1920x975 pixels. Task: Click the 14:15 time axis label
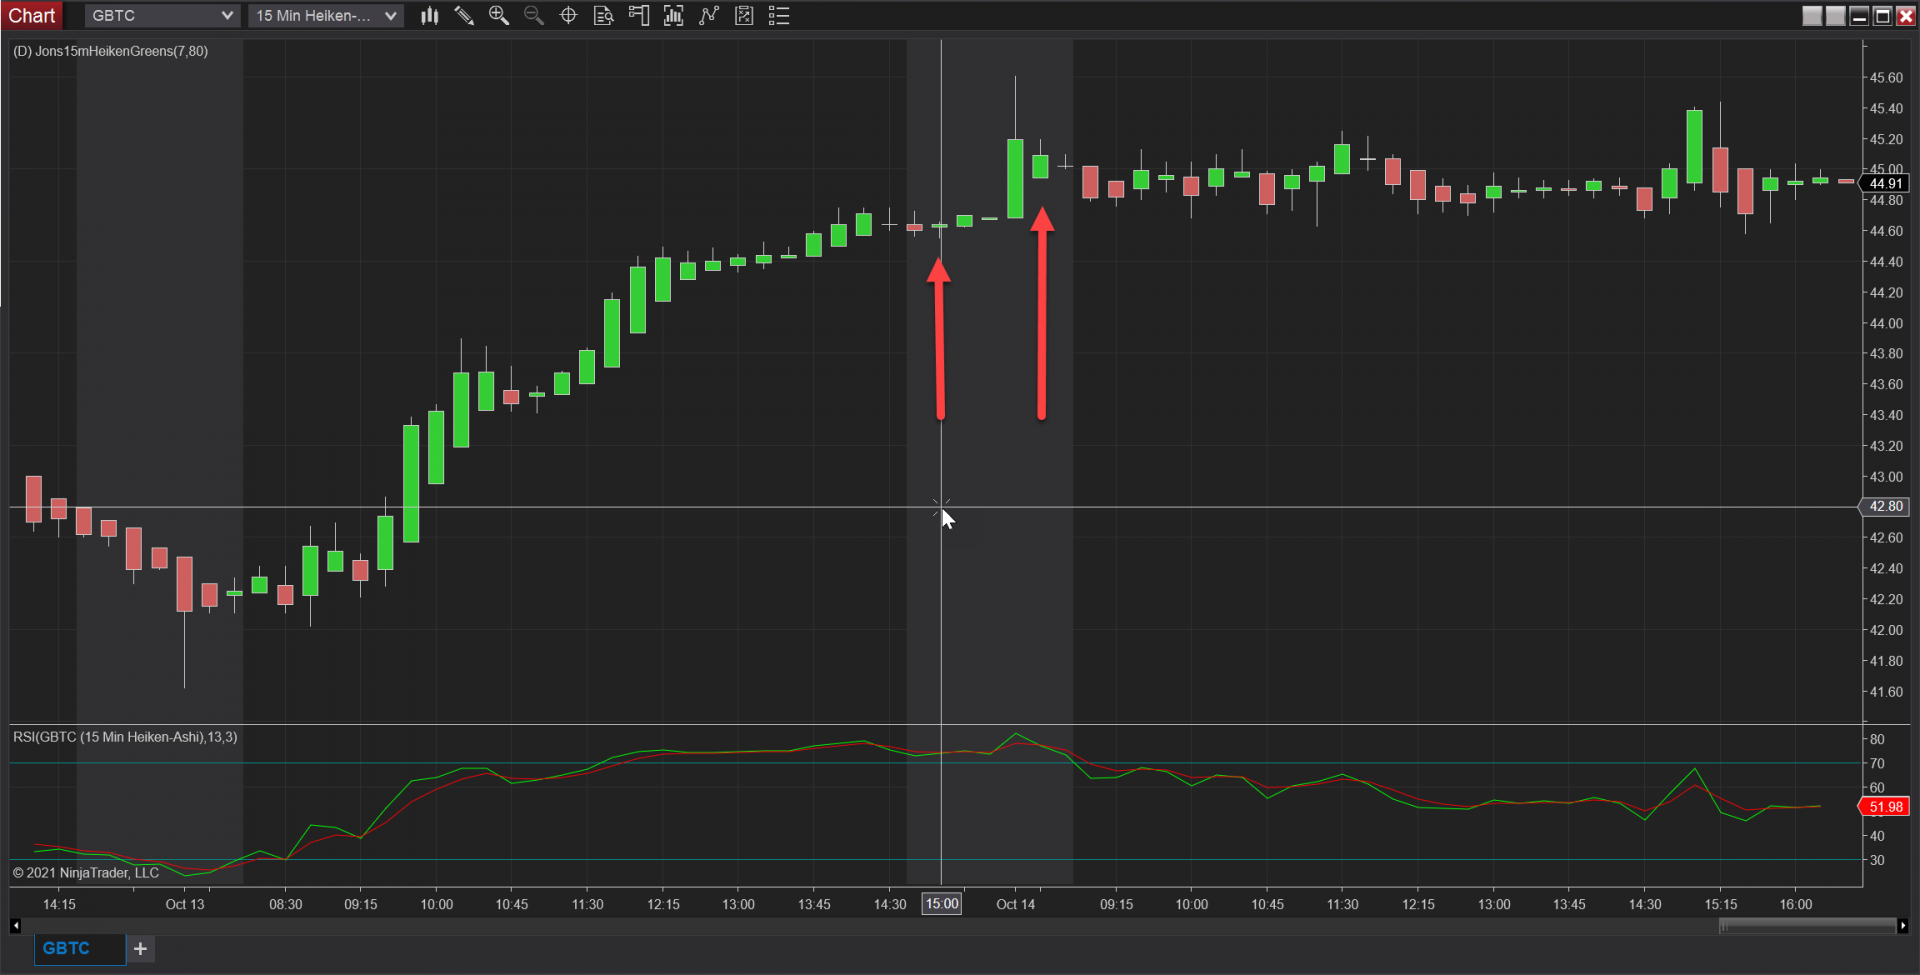coord(59,904)
